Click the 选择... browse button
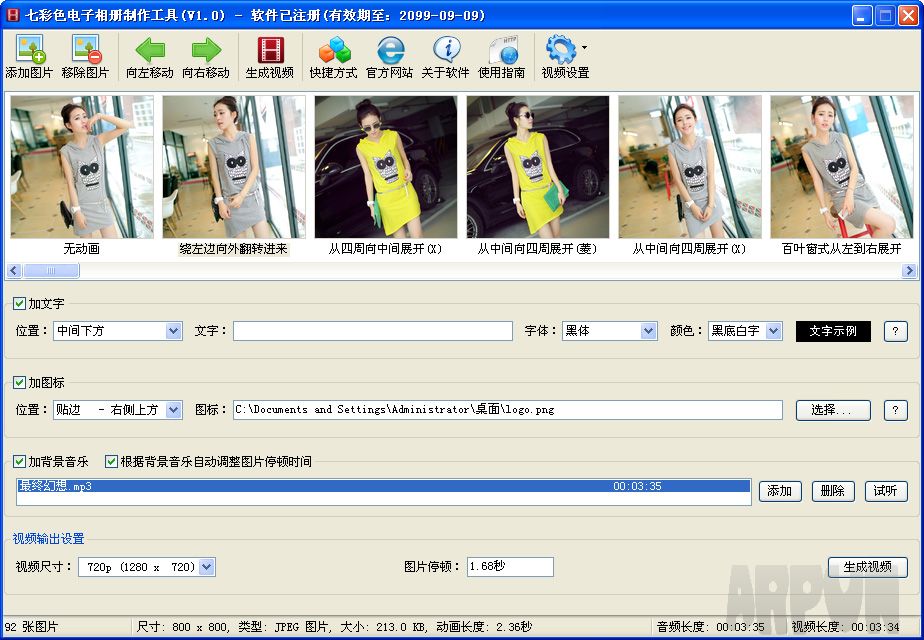Image resolution: width=924 pixels, height=640 pixels. (x=833, y=410)
